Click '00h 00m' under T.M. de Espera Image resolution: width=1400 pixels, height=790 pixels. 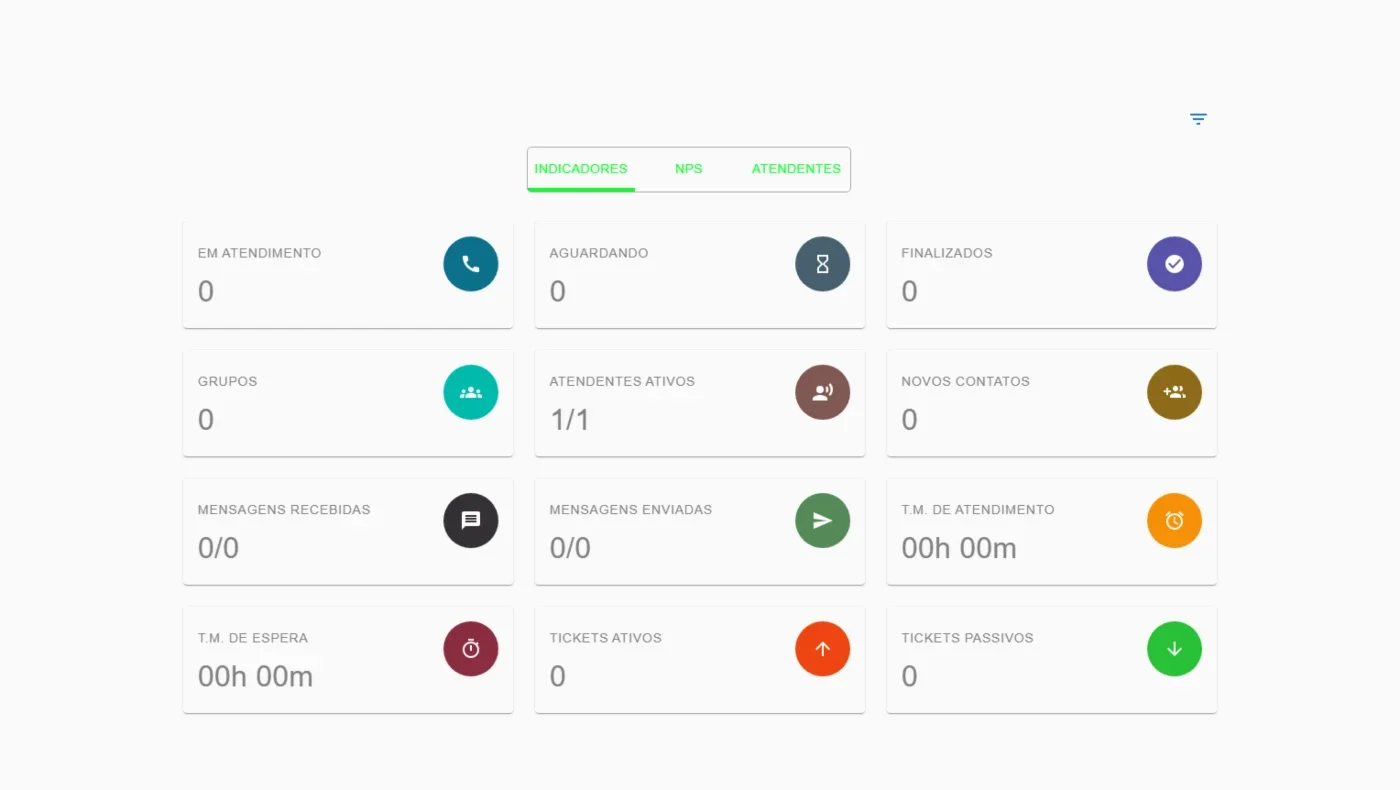[256, 677]
